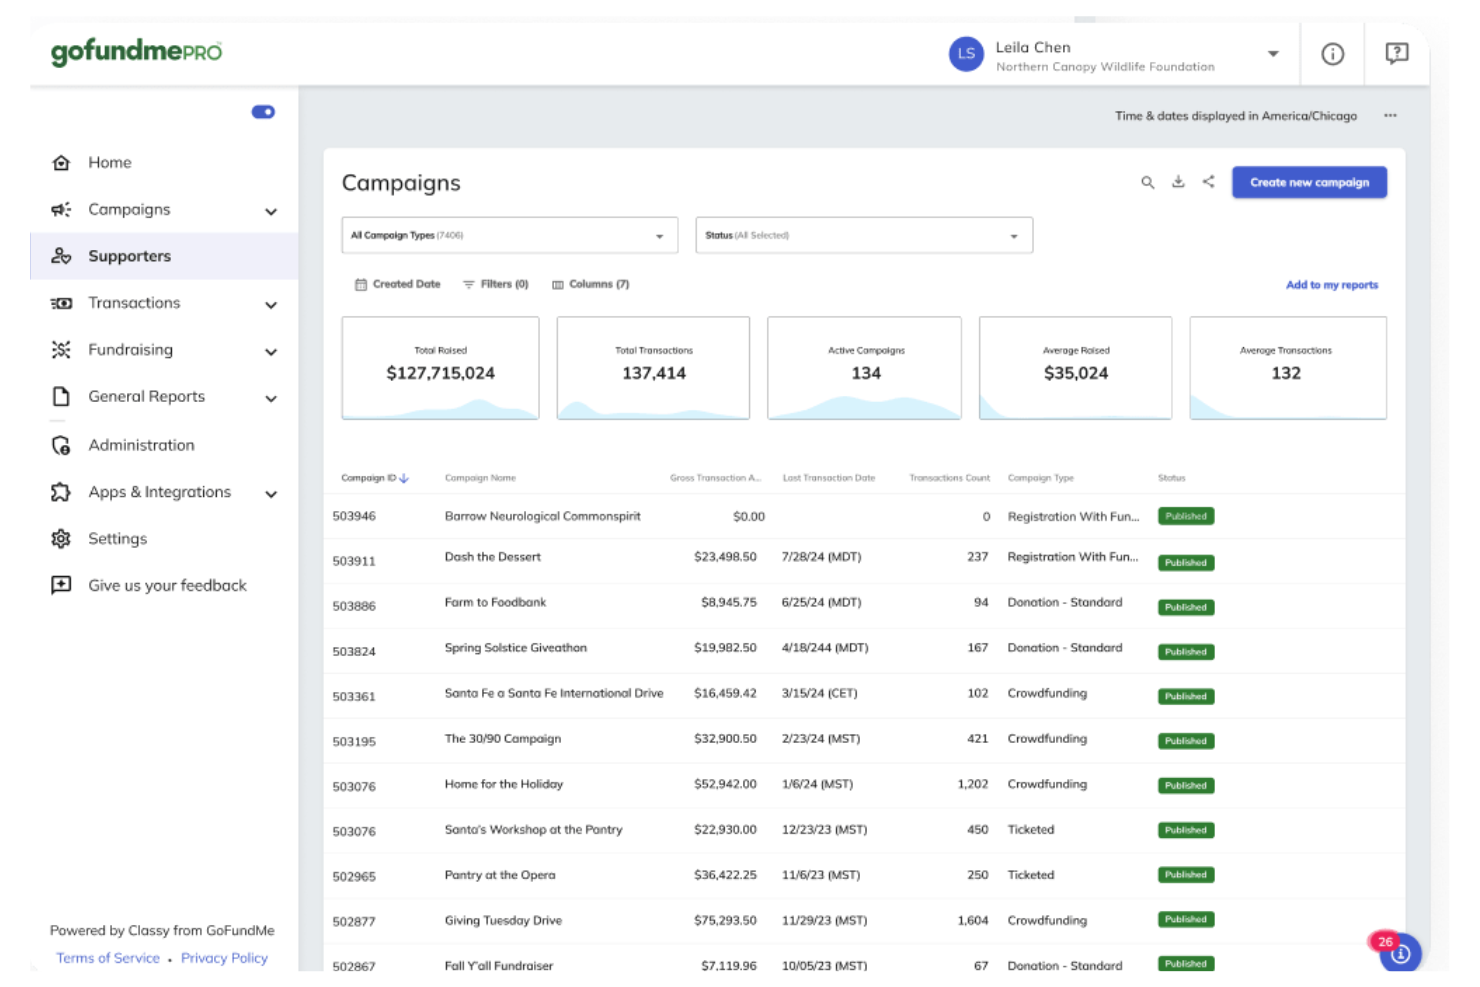Screen dimensions: 1480x987
Task: Open the Filters funnel control
Action: [x=495, y=284]
